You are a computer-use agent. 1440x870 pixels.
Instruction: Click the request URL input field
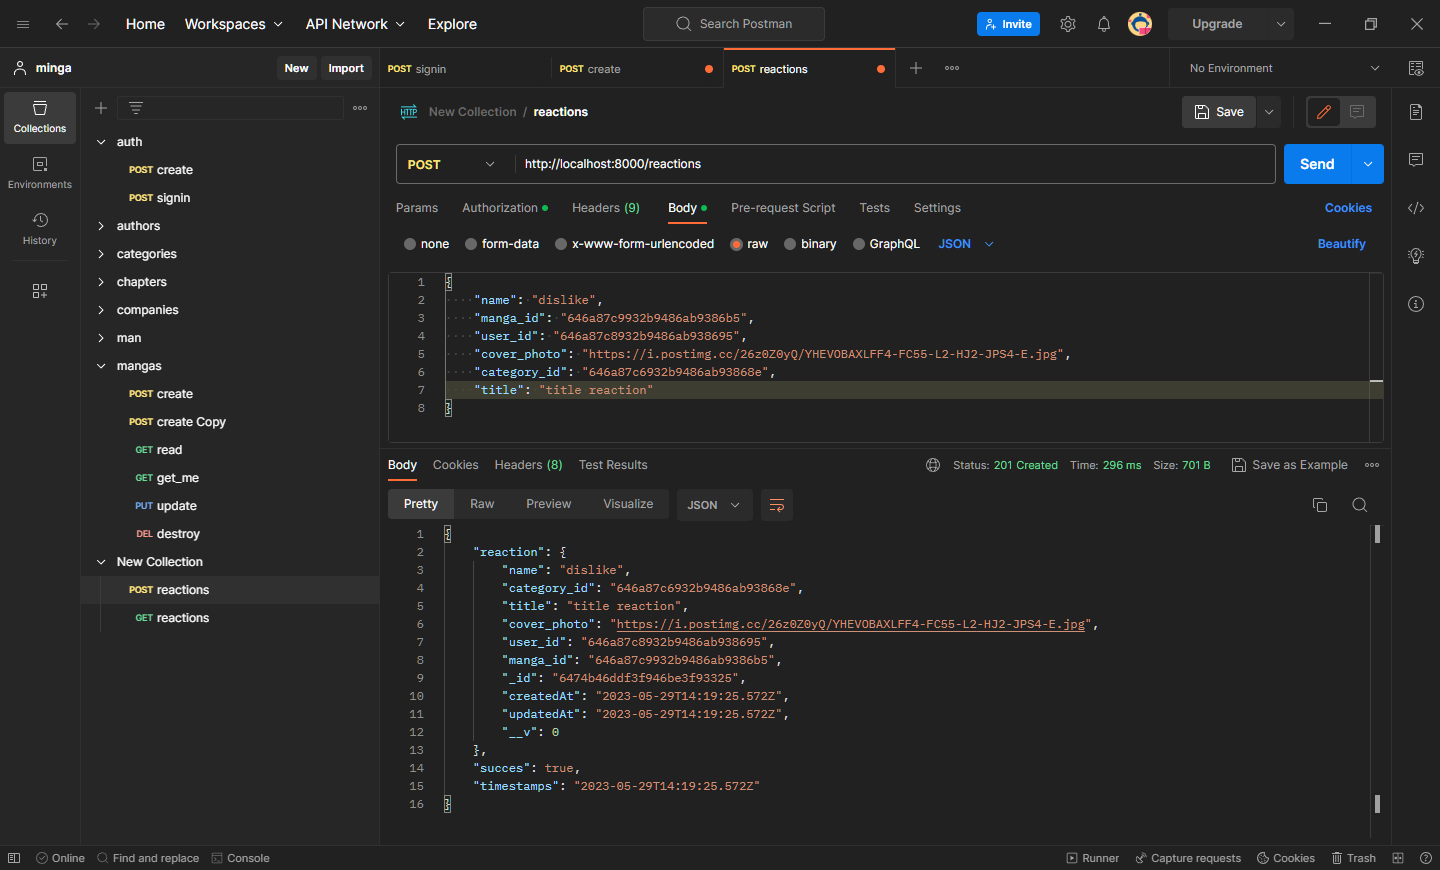pyautogui.click(x=895, y=164)
